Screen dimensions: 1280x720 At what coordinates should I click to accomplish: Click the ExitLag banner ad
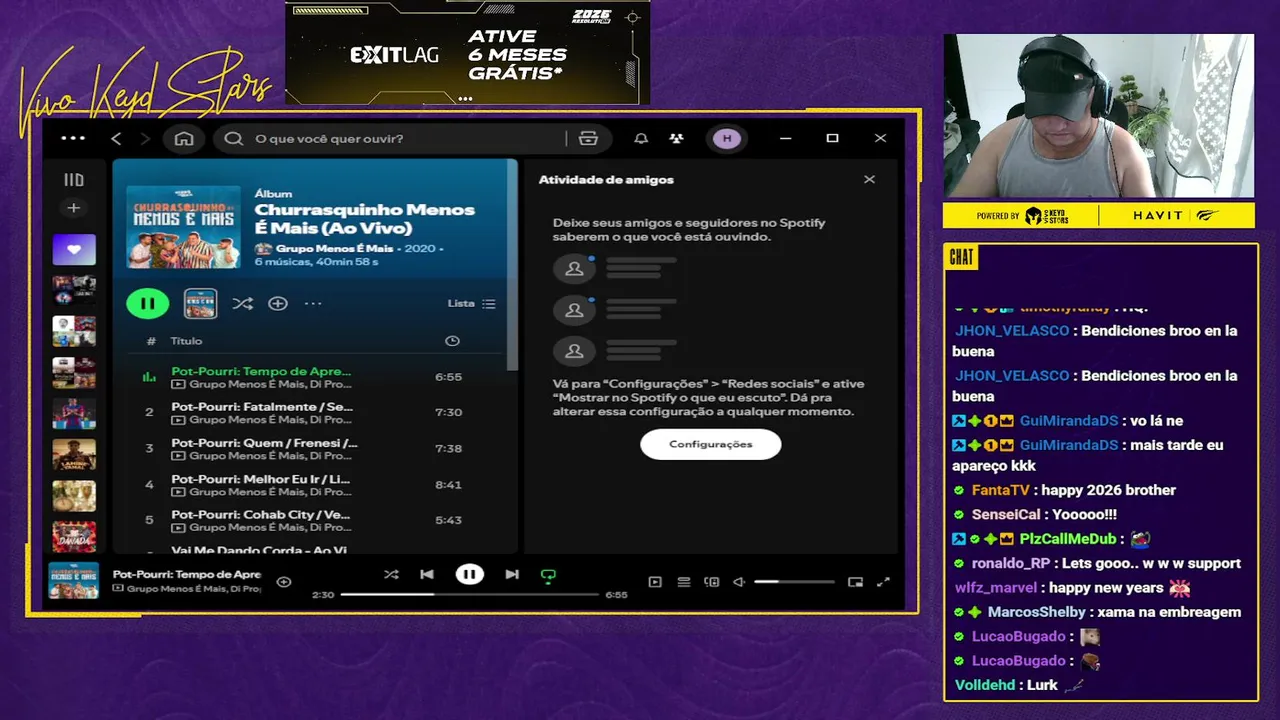[x=468, y=52]
